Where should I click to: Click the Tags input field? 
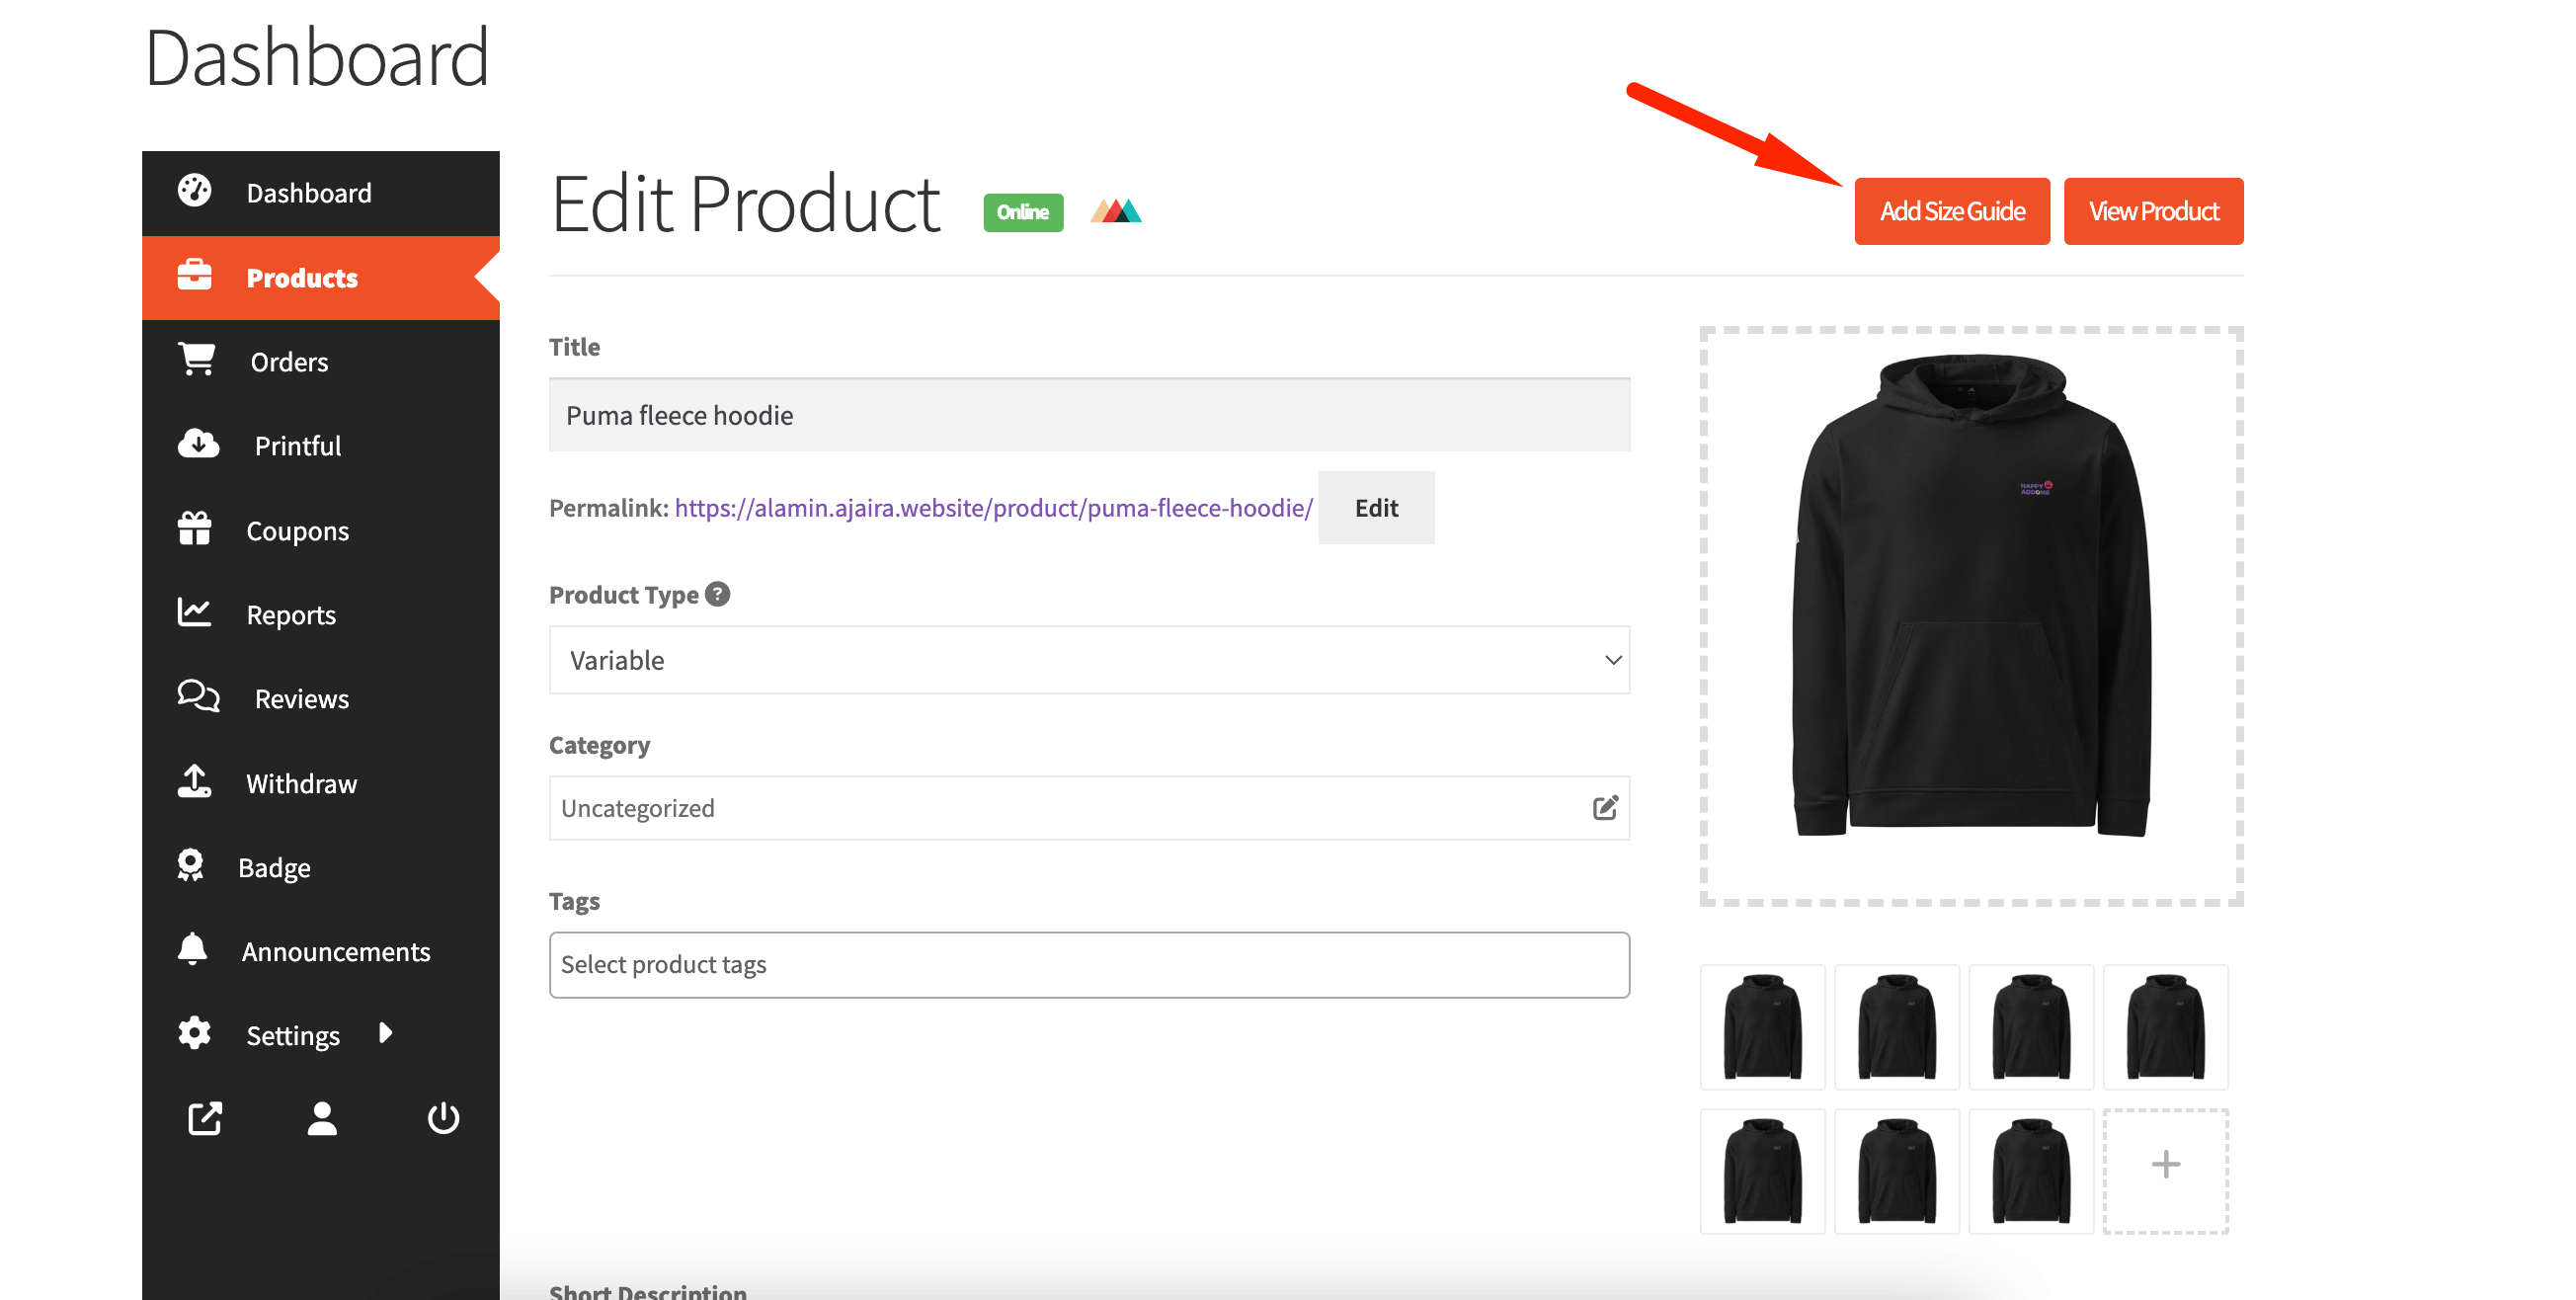pyautogui.click(x=1089, y=963)
